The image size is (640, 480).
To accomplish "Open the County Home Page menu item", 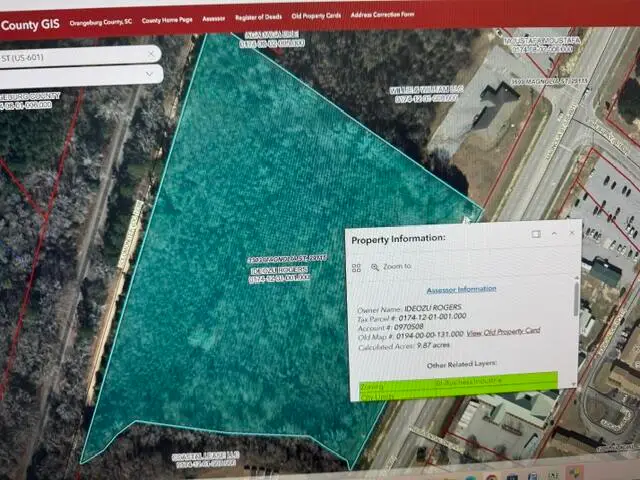I will coord(167,20).
